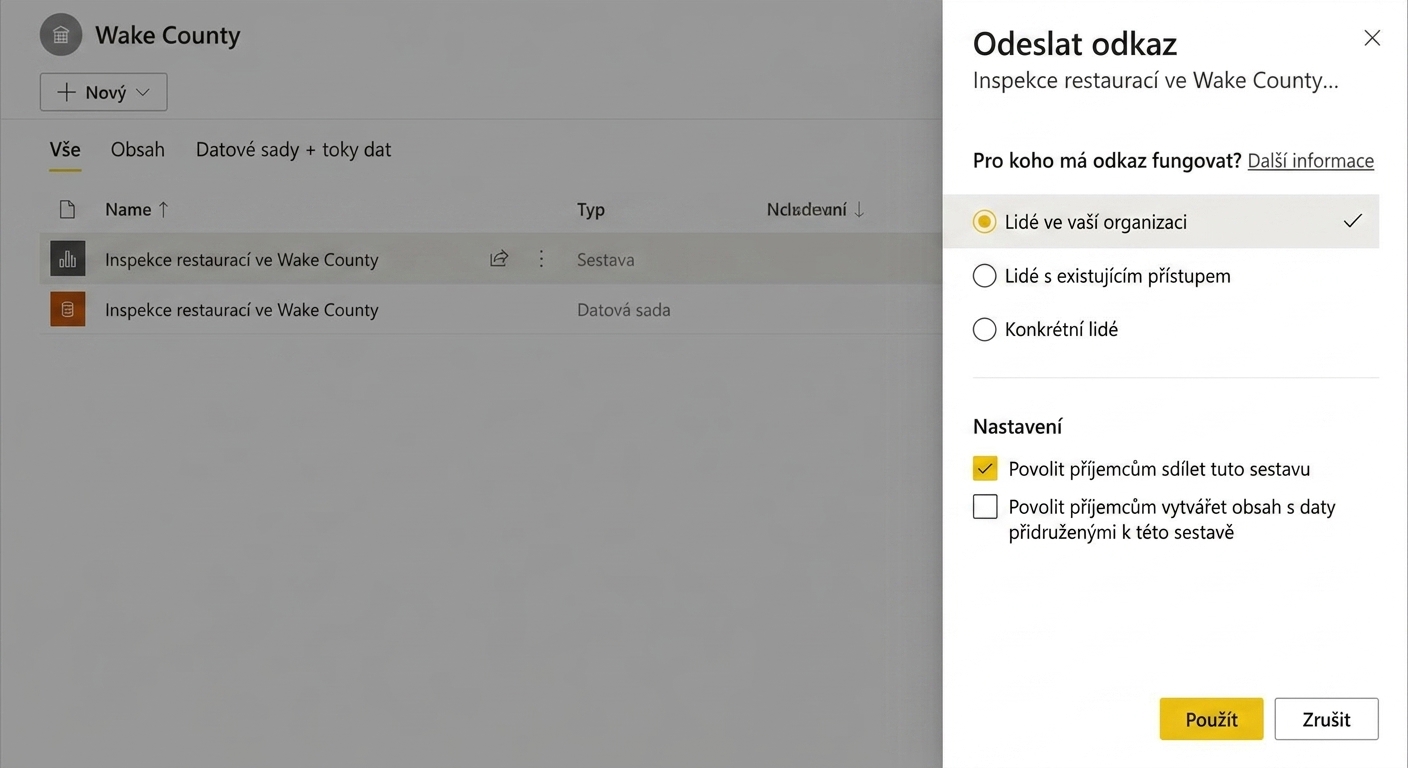Open the Nový dropdown button
This screenshot has width=1408, height=768.
tap(104, 92)
